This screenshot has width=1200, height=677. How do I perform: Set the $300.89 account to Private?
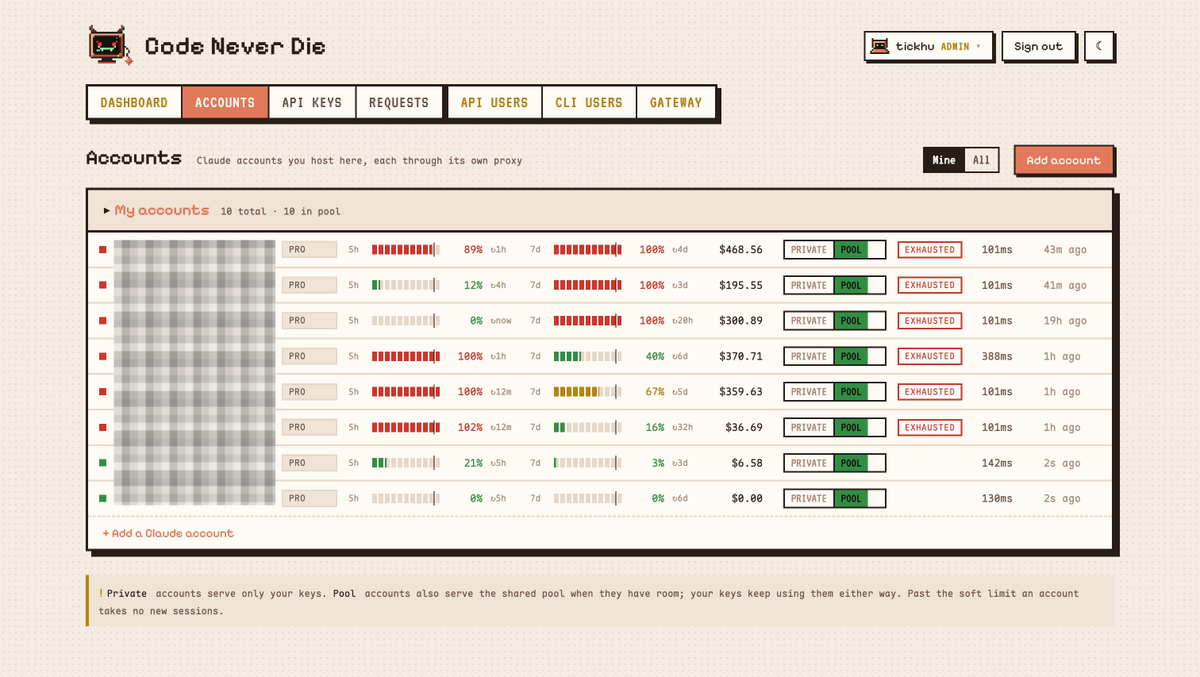click(x=809, y=321)
